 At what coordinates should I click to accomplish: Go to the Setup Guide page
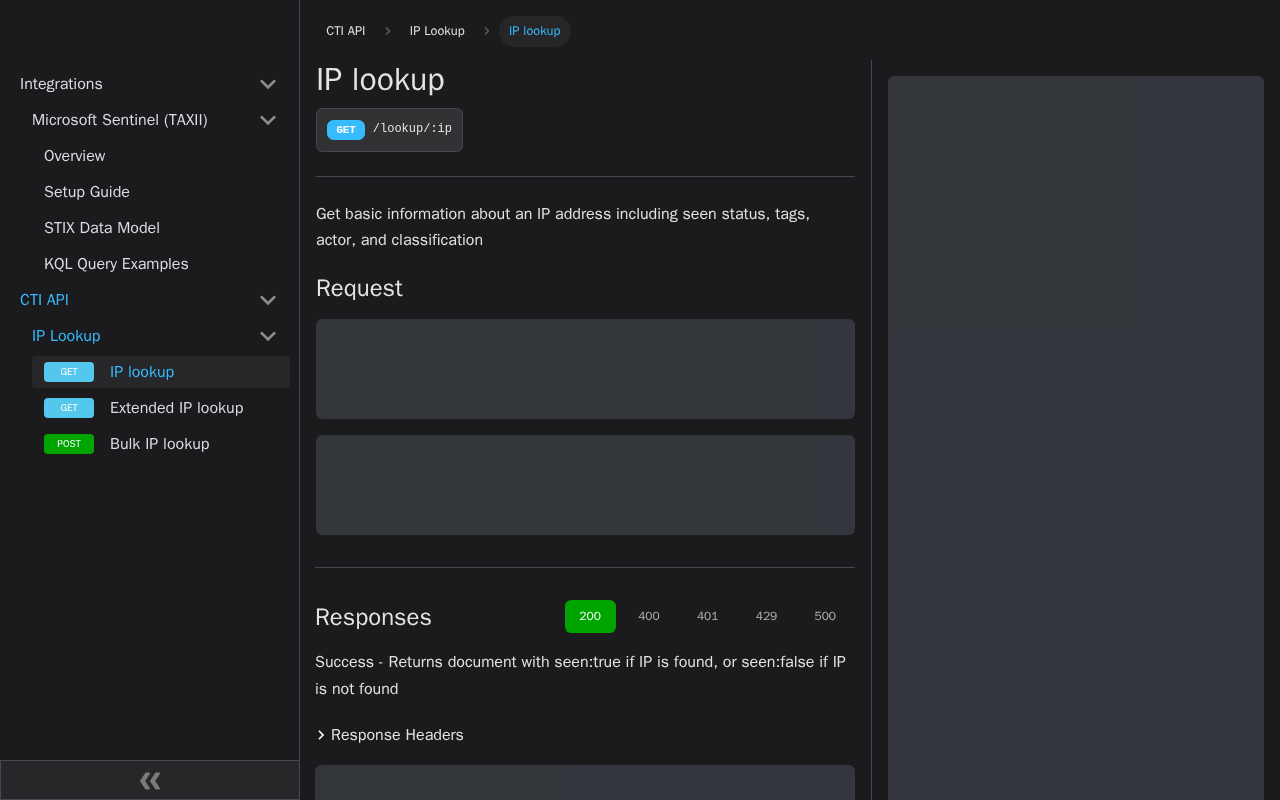87,192
